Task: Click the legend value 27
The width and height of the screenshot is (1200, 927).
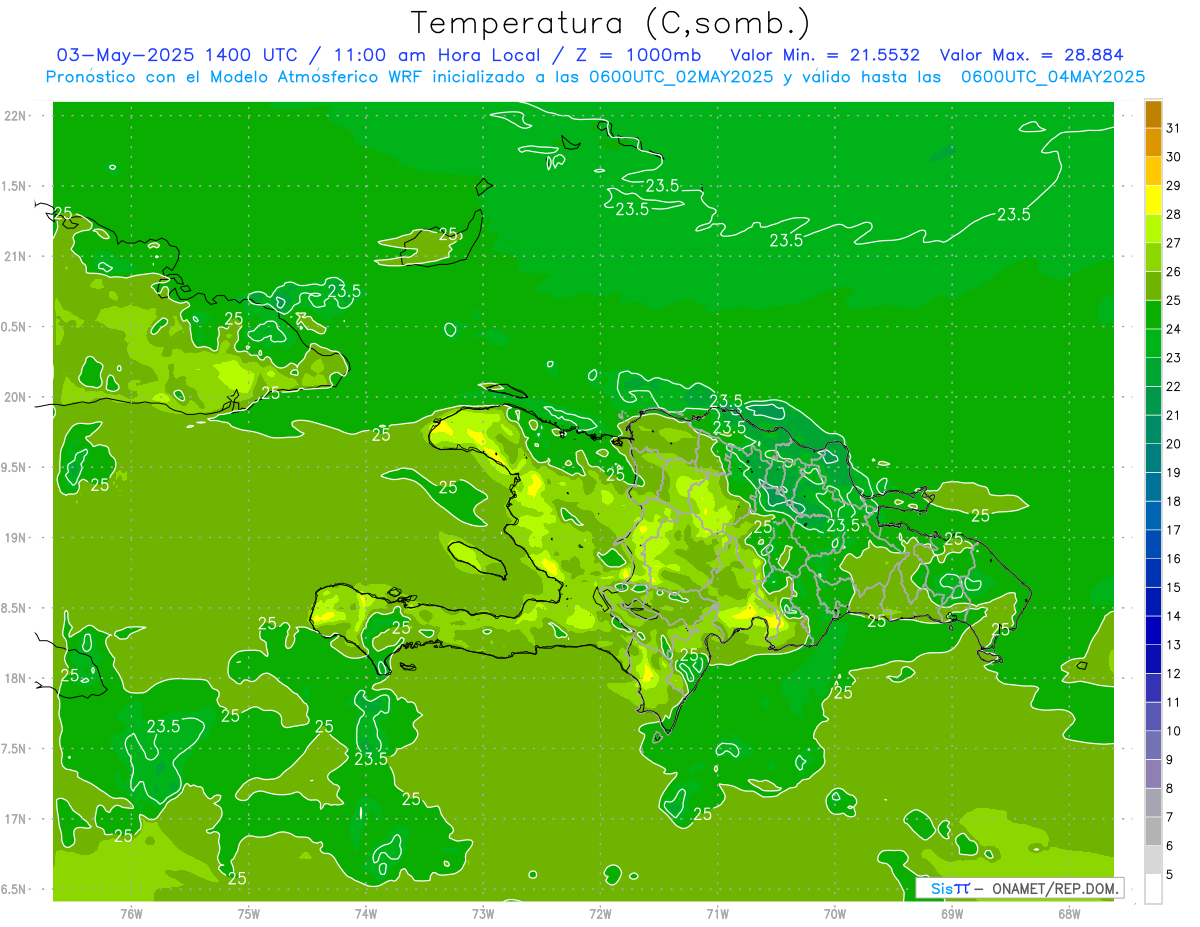Action: point(1174,243)
